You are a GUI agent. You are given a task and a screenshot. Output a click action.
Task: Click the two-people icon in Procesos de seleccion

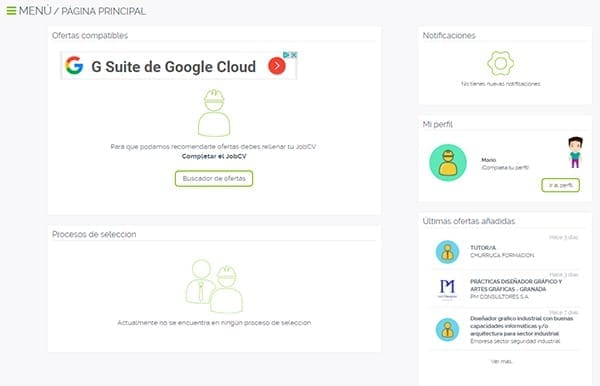(214, 287)
